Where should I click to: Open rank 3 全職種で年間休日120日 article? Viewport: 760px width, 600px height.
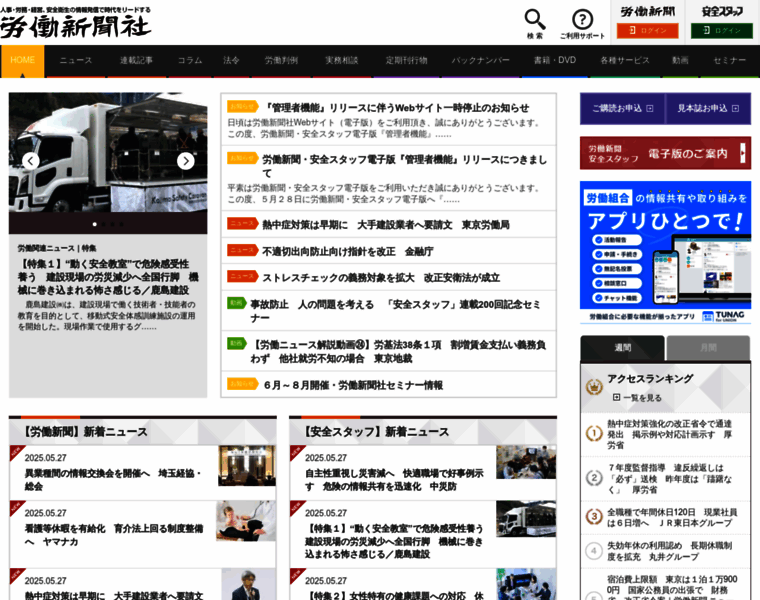point(672,518)
